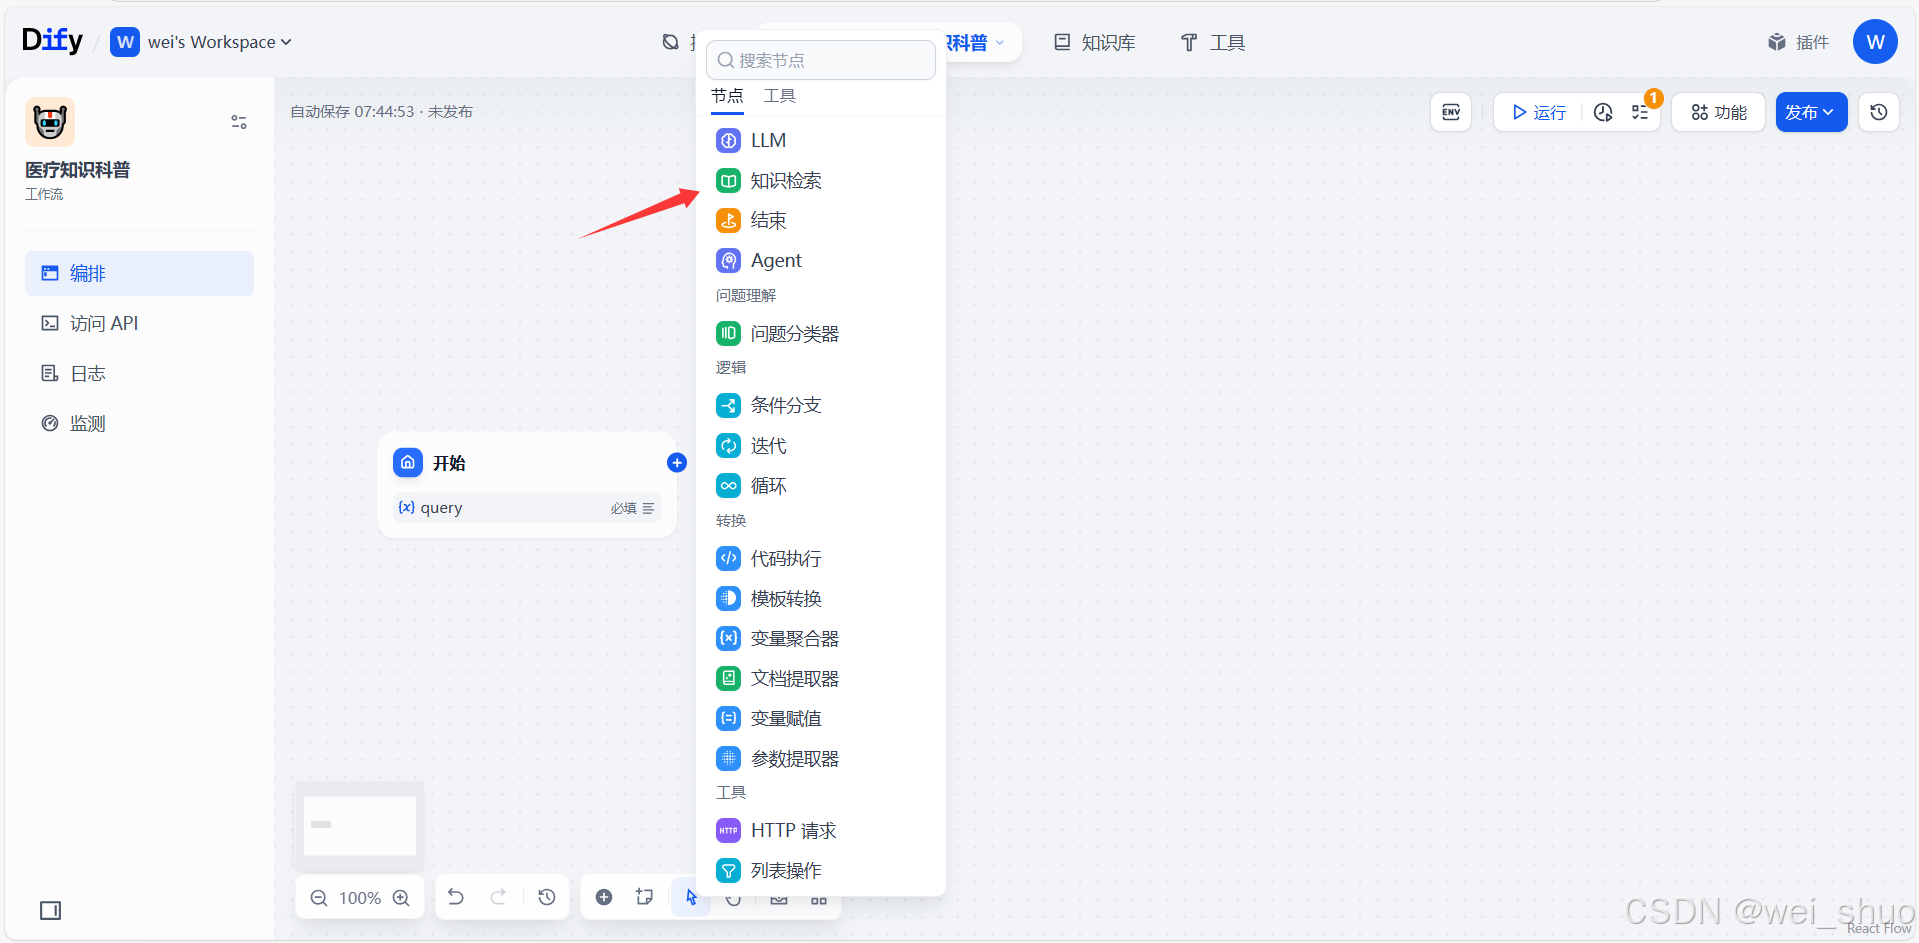Choose the 条件分支 logic node
The height and width of the screenshot is (943, 1919).
click(786, 405)
